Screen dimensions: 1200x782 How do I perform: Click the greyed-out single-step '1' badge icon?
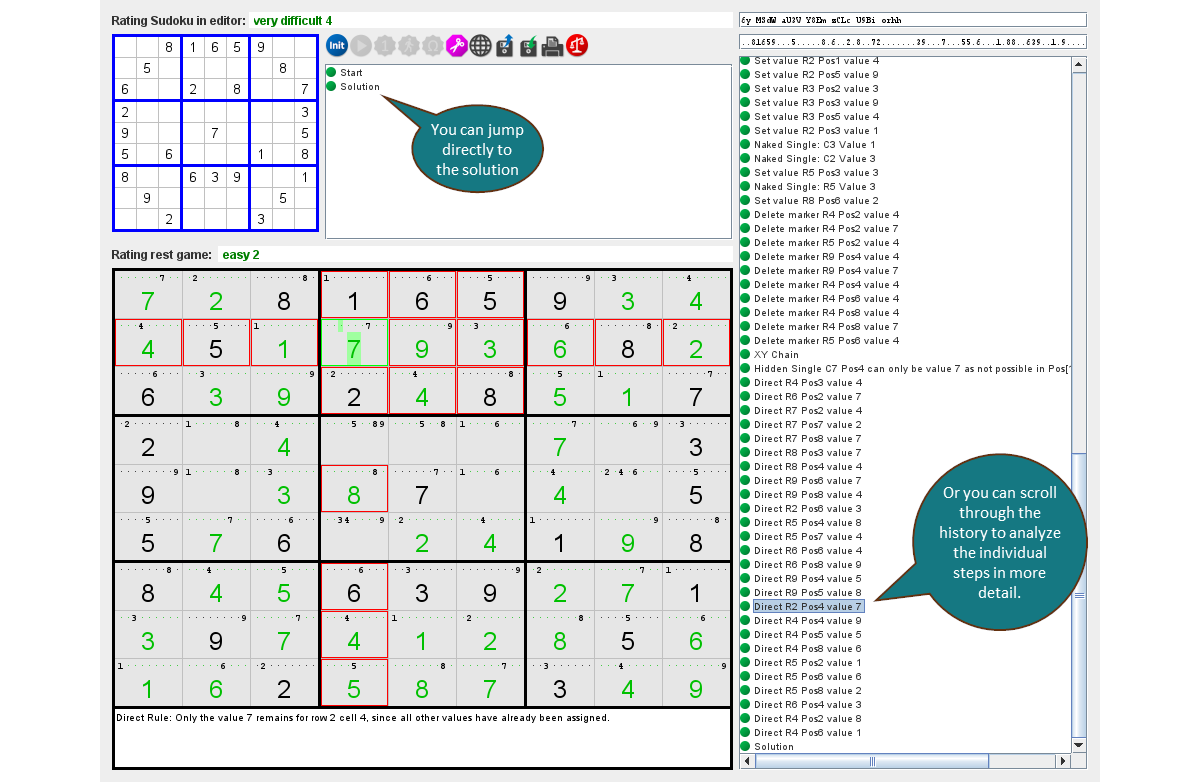[x=385, y=45]
